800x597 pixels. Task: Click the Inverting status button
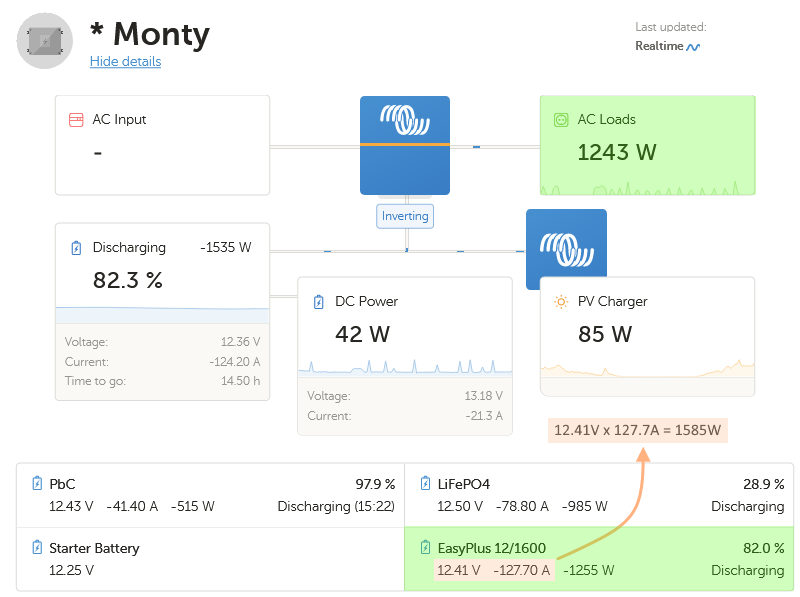(405, 216)
